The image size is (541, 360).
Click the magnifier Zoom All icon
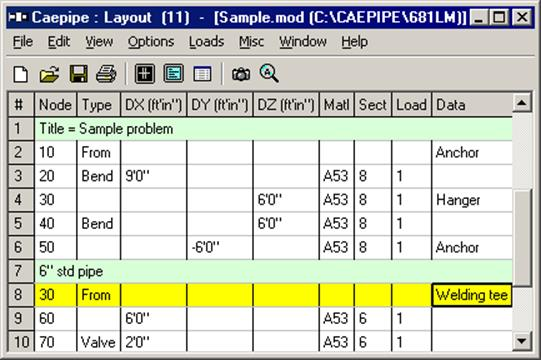(269, 73)
